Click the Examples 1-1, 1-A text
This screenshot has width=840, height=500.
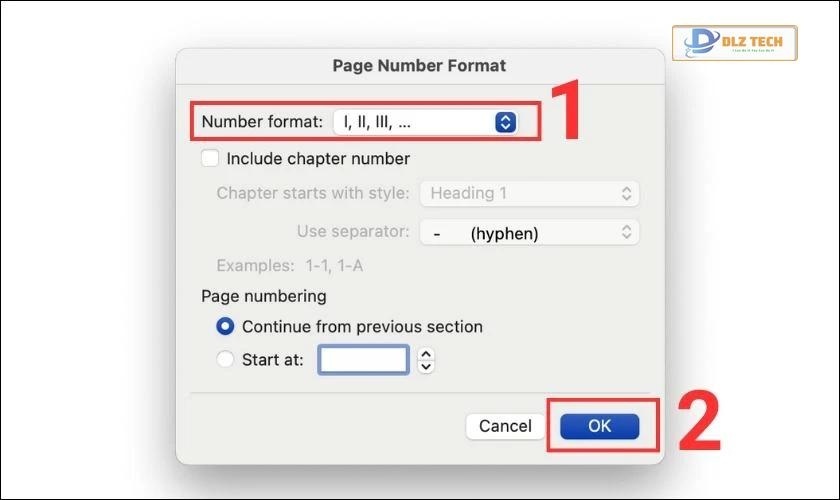pyautogui.click(x=282, y=266)
